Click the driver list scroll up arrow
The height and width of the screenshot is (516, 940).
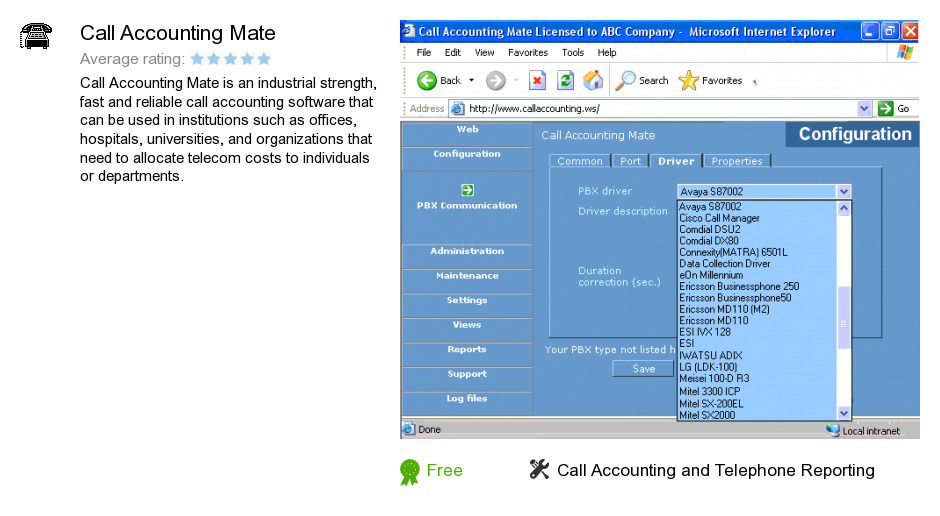click(x=844, y=208)
